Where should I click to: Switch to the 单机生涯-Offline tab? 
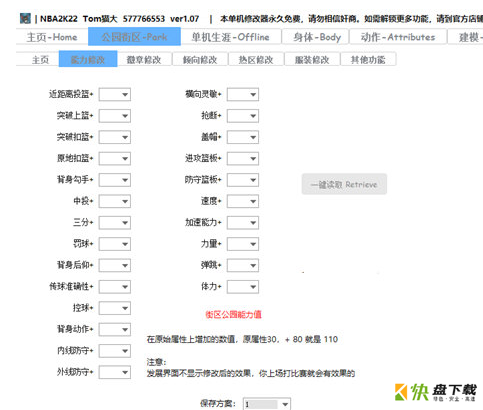point(231,37)
